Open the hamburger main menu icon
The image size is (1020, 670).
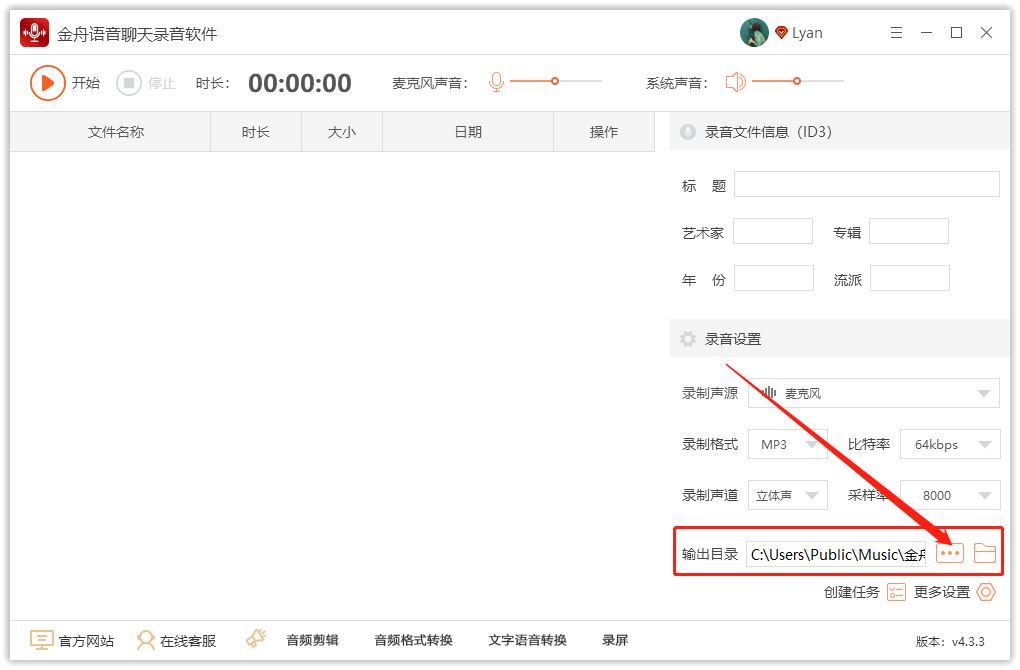[896, 33]
